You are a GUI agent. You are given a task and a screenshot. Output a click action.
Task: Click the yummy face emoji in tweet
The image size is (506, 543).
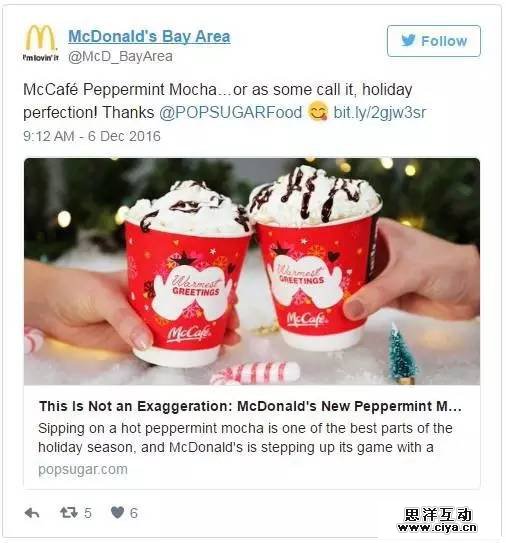click(318, 112)
